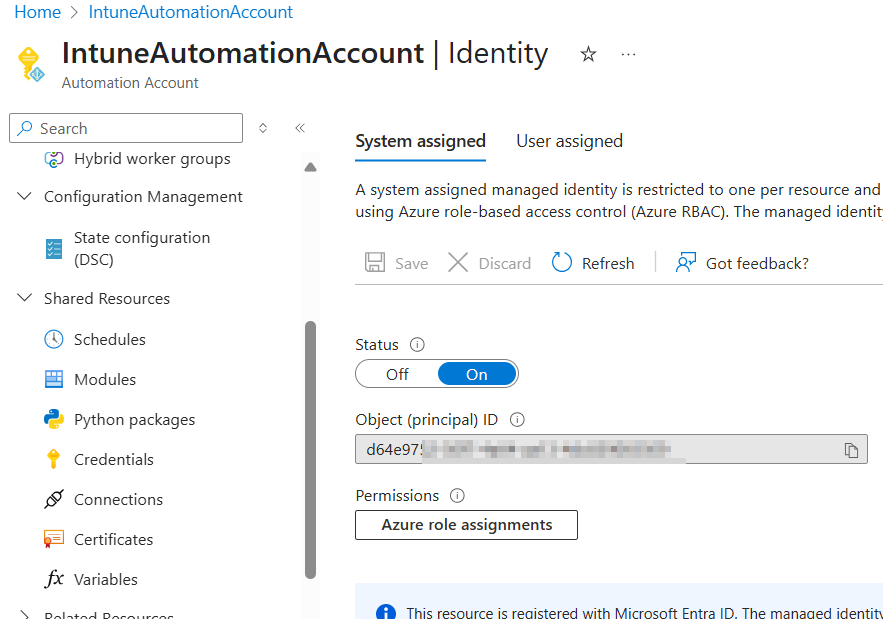Screen dimensions: 883x619
Task: Select the System assigned tab
Action: click(420, 141)
